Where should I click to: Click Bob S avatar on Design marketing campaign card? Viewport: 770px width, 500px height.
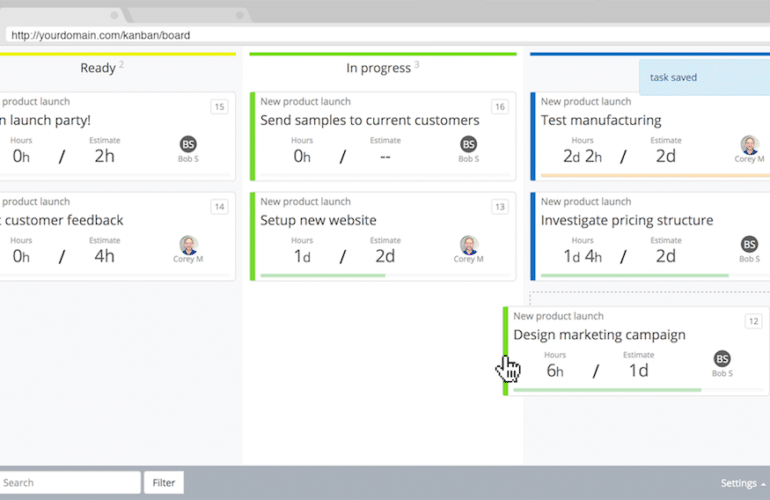point(722,359)
